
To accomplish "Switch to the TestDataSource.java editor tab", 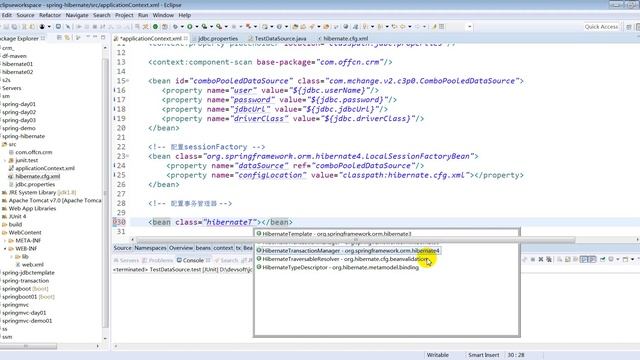I will click(280, 38).
